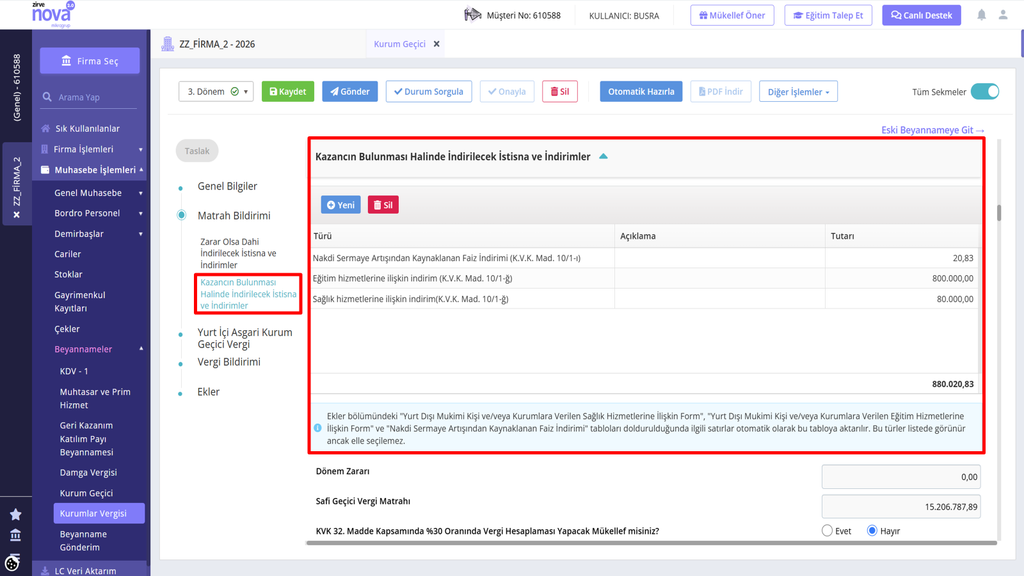Toggle the Tüm Sekmeler switch
The width and height of the screenshot is (1024, 576).
[985, 91]
